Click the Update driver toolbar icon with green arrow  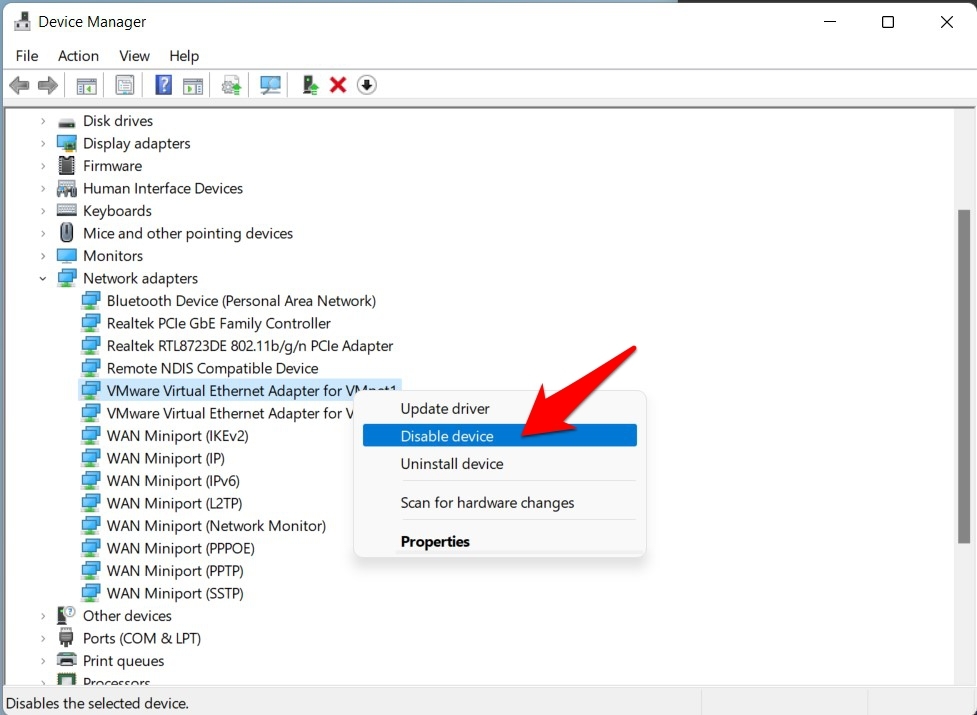pyautogui.click(x=311, y=85)
